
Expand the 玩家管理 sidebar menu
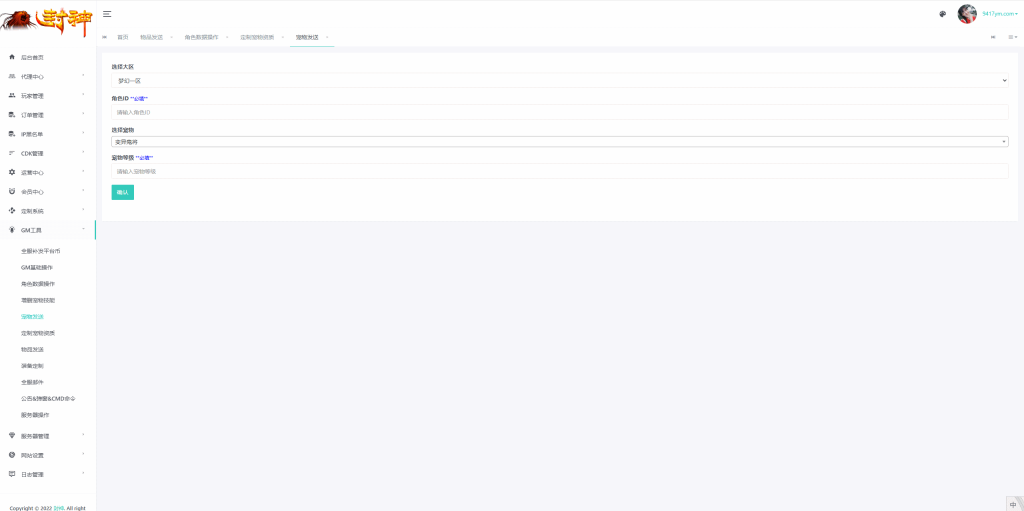coord(48,96)
